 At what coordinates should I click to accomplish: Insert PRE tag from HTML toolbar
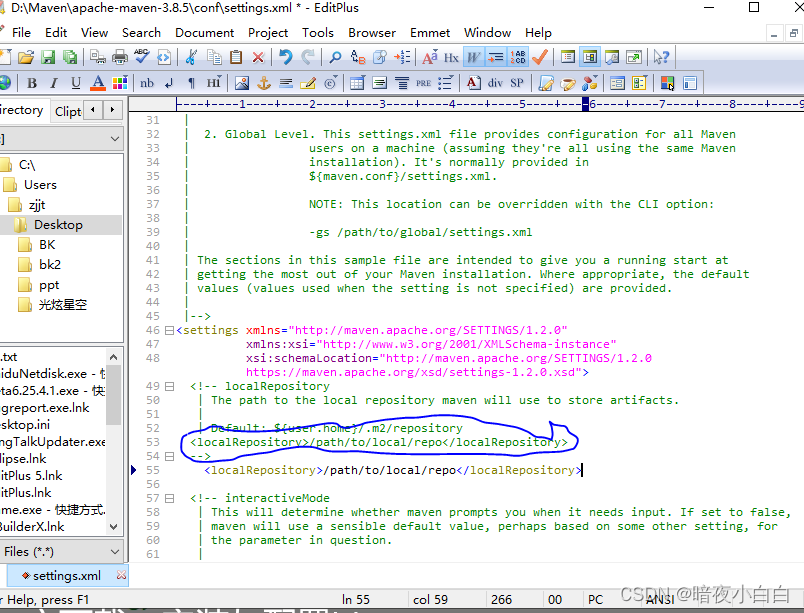click(x=424, y=83)
